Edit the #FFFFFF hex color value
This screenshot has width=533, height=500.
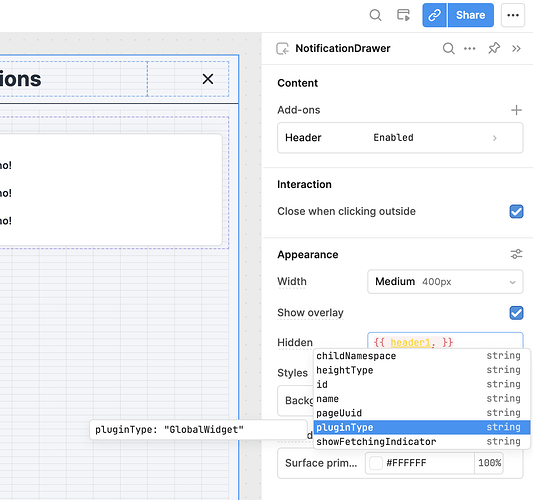click(406, 463)
